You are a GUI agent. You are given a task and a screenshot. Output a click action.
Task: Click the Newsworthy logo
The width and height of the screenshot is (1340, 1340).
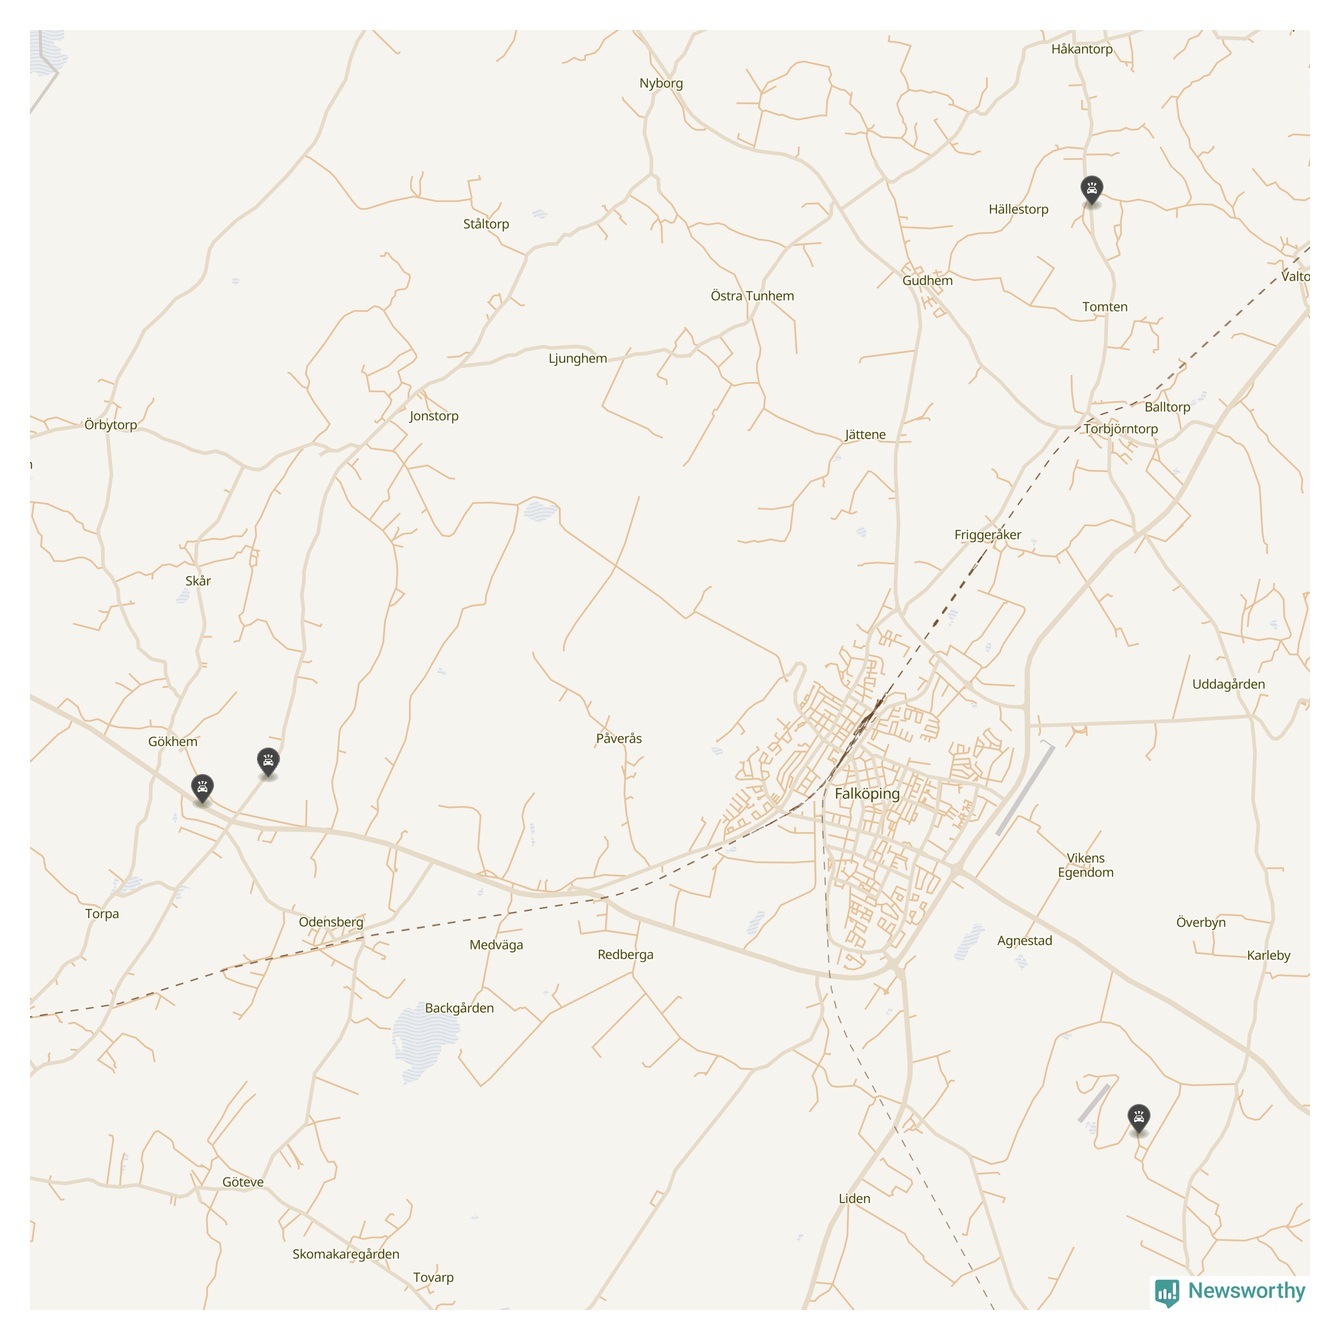pyautogui.click(x=1230, y=1291)
